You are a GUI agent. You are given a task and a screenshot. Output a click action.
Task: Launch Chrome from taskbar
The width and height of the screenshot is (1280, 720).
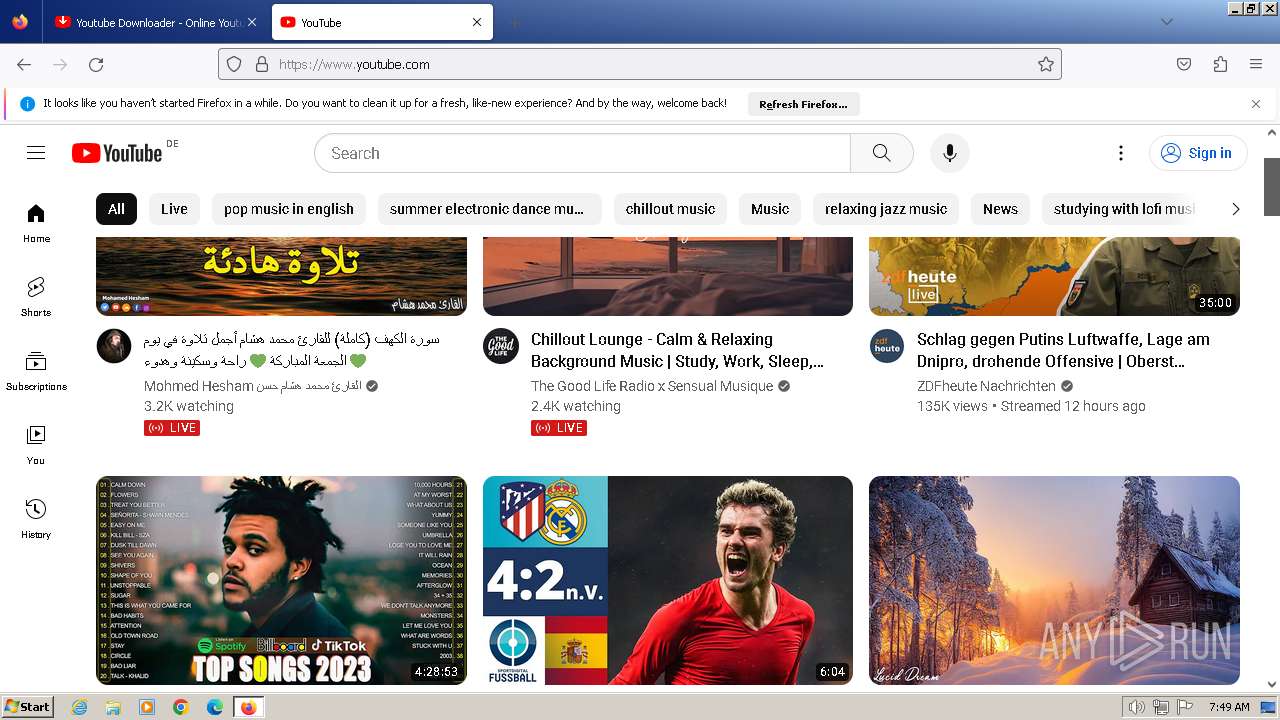(181, 707)
